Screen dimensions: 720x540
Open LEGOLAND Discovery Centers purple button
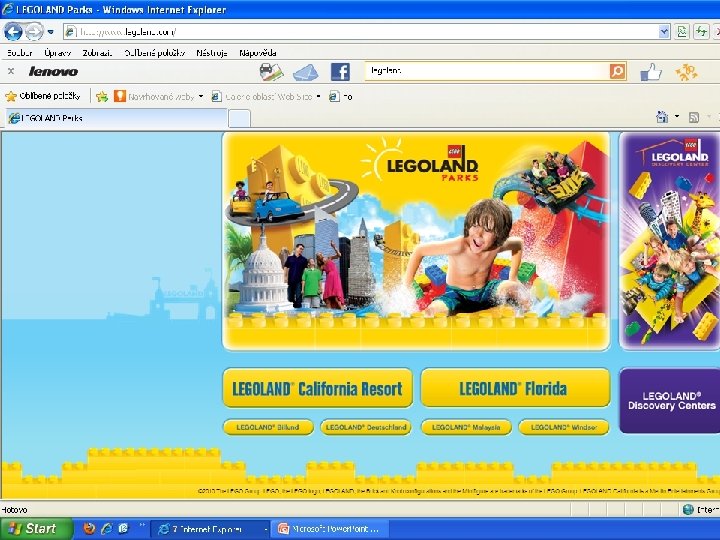[670, 400]
